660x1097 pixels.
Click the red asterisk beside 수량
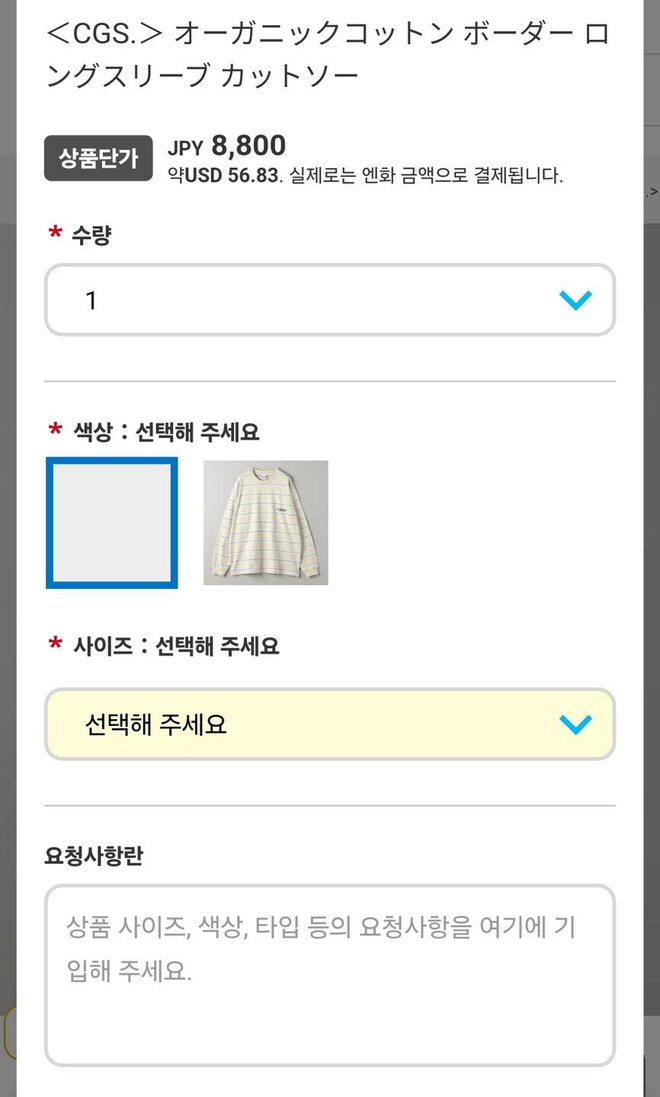coord(55,234)
